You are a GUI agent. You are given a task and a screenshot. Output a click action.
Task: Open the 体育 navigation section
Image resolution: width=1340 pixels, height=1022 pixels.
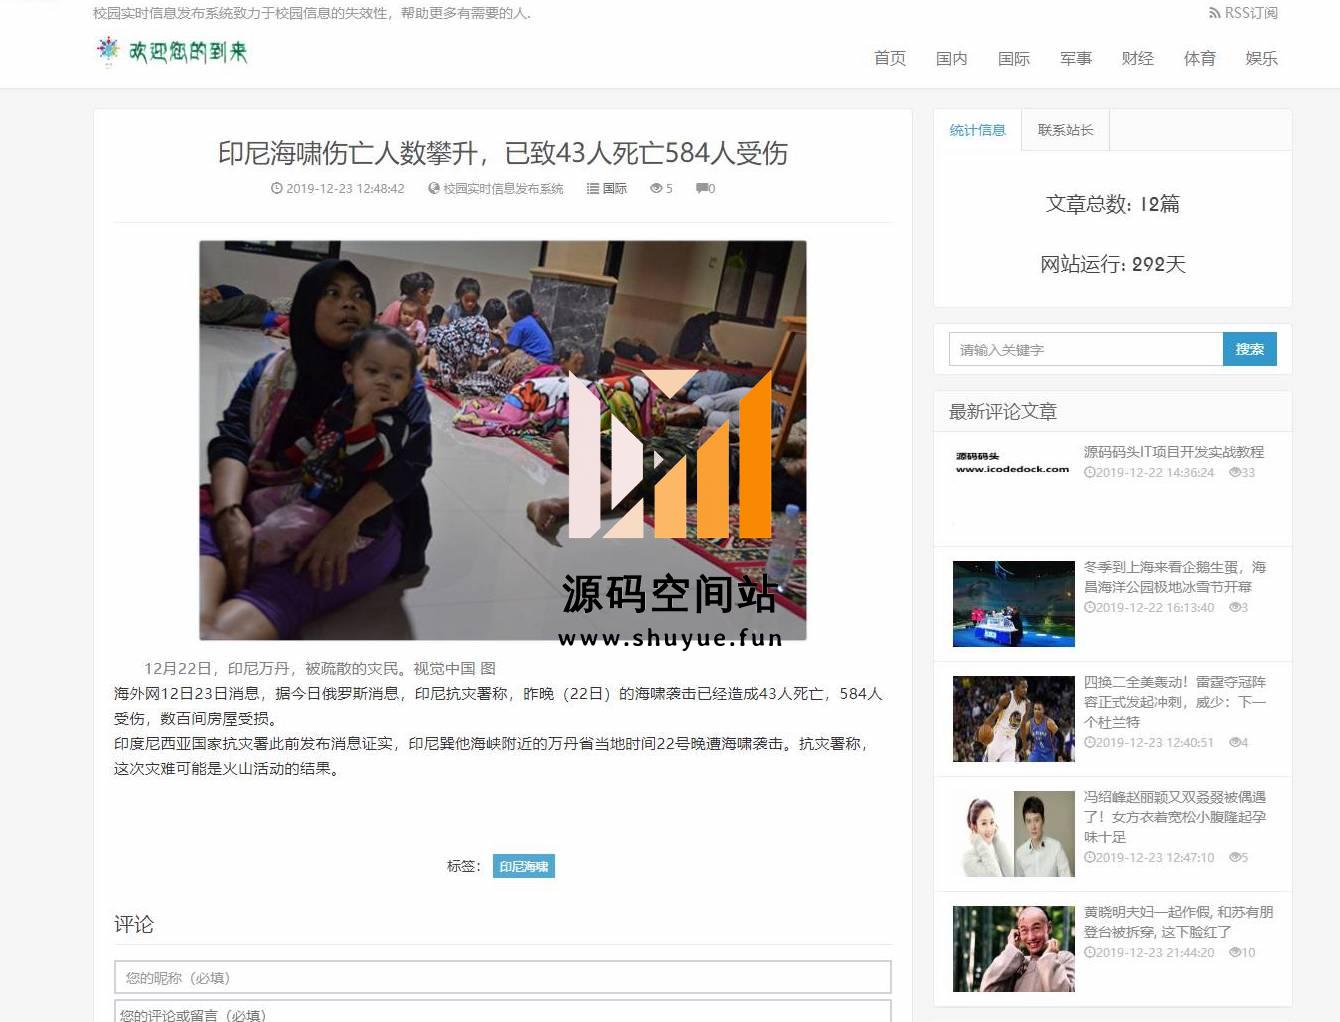tap(1200, 58)
